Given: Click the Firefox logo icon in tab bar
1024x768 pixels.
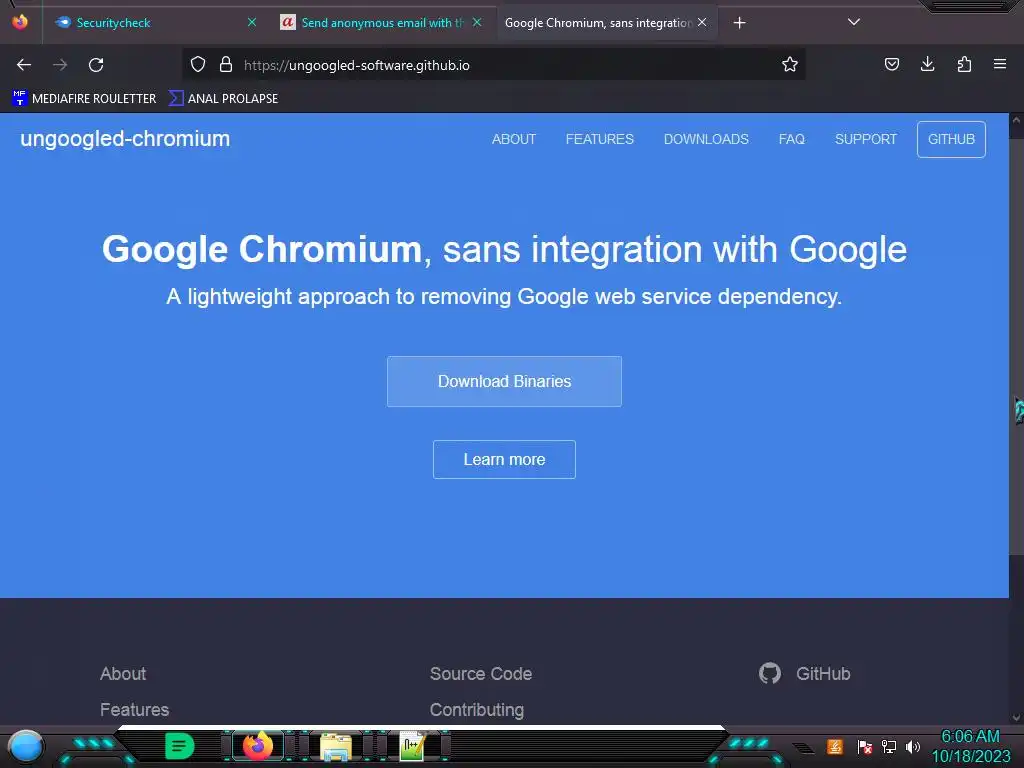Looking at the screenshot, I should click(20, 22).
